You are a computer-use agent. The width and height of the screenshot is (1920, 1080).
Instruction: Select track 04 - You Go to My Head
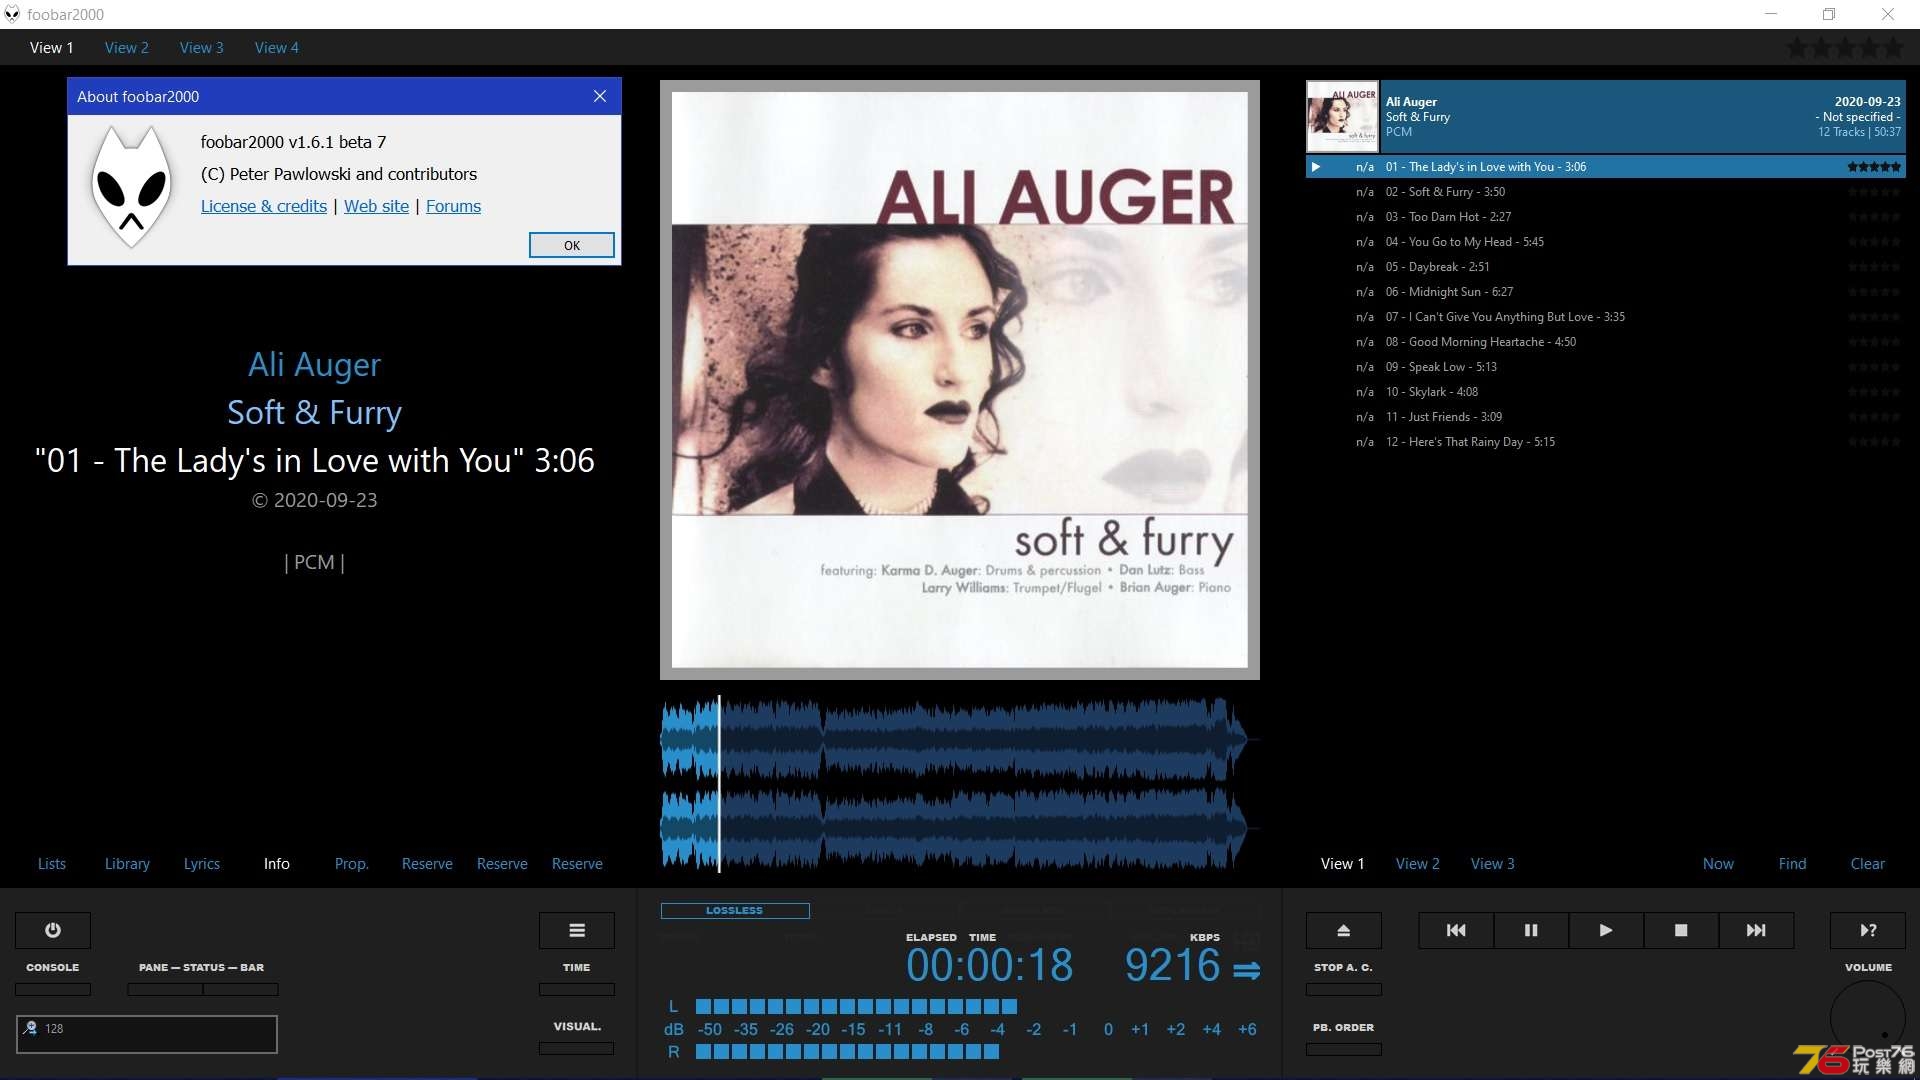(1606, 242)
